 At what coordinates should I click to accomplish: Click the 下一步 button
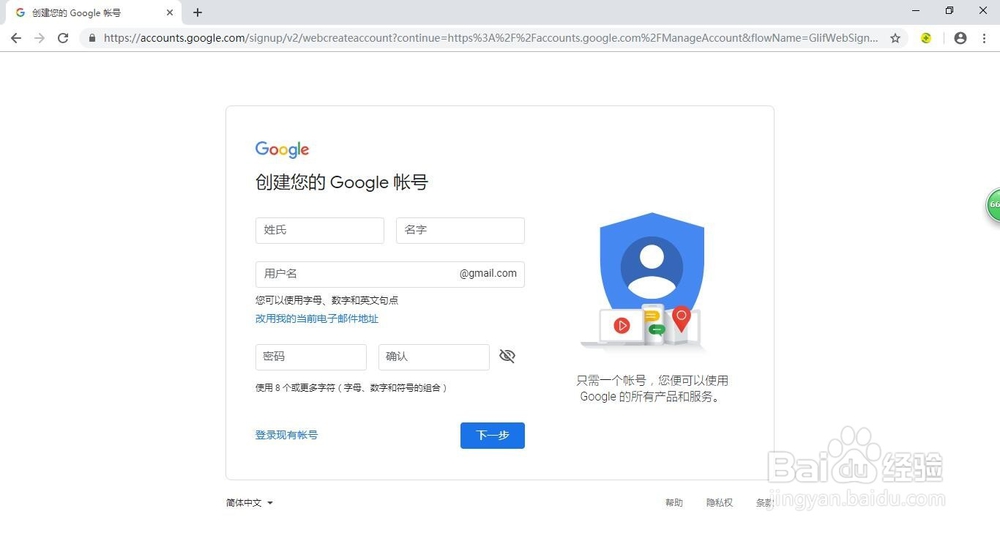pos(492,435)
